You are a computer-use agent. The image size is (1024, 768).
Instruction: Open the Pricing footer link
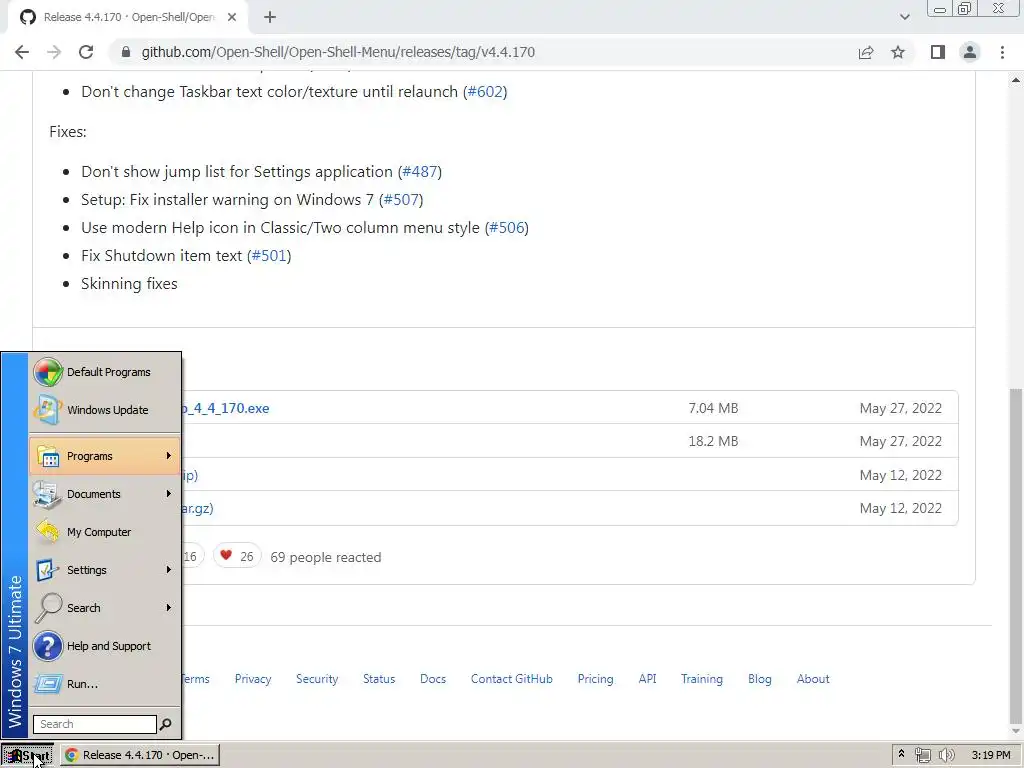[x=595, y=679]
